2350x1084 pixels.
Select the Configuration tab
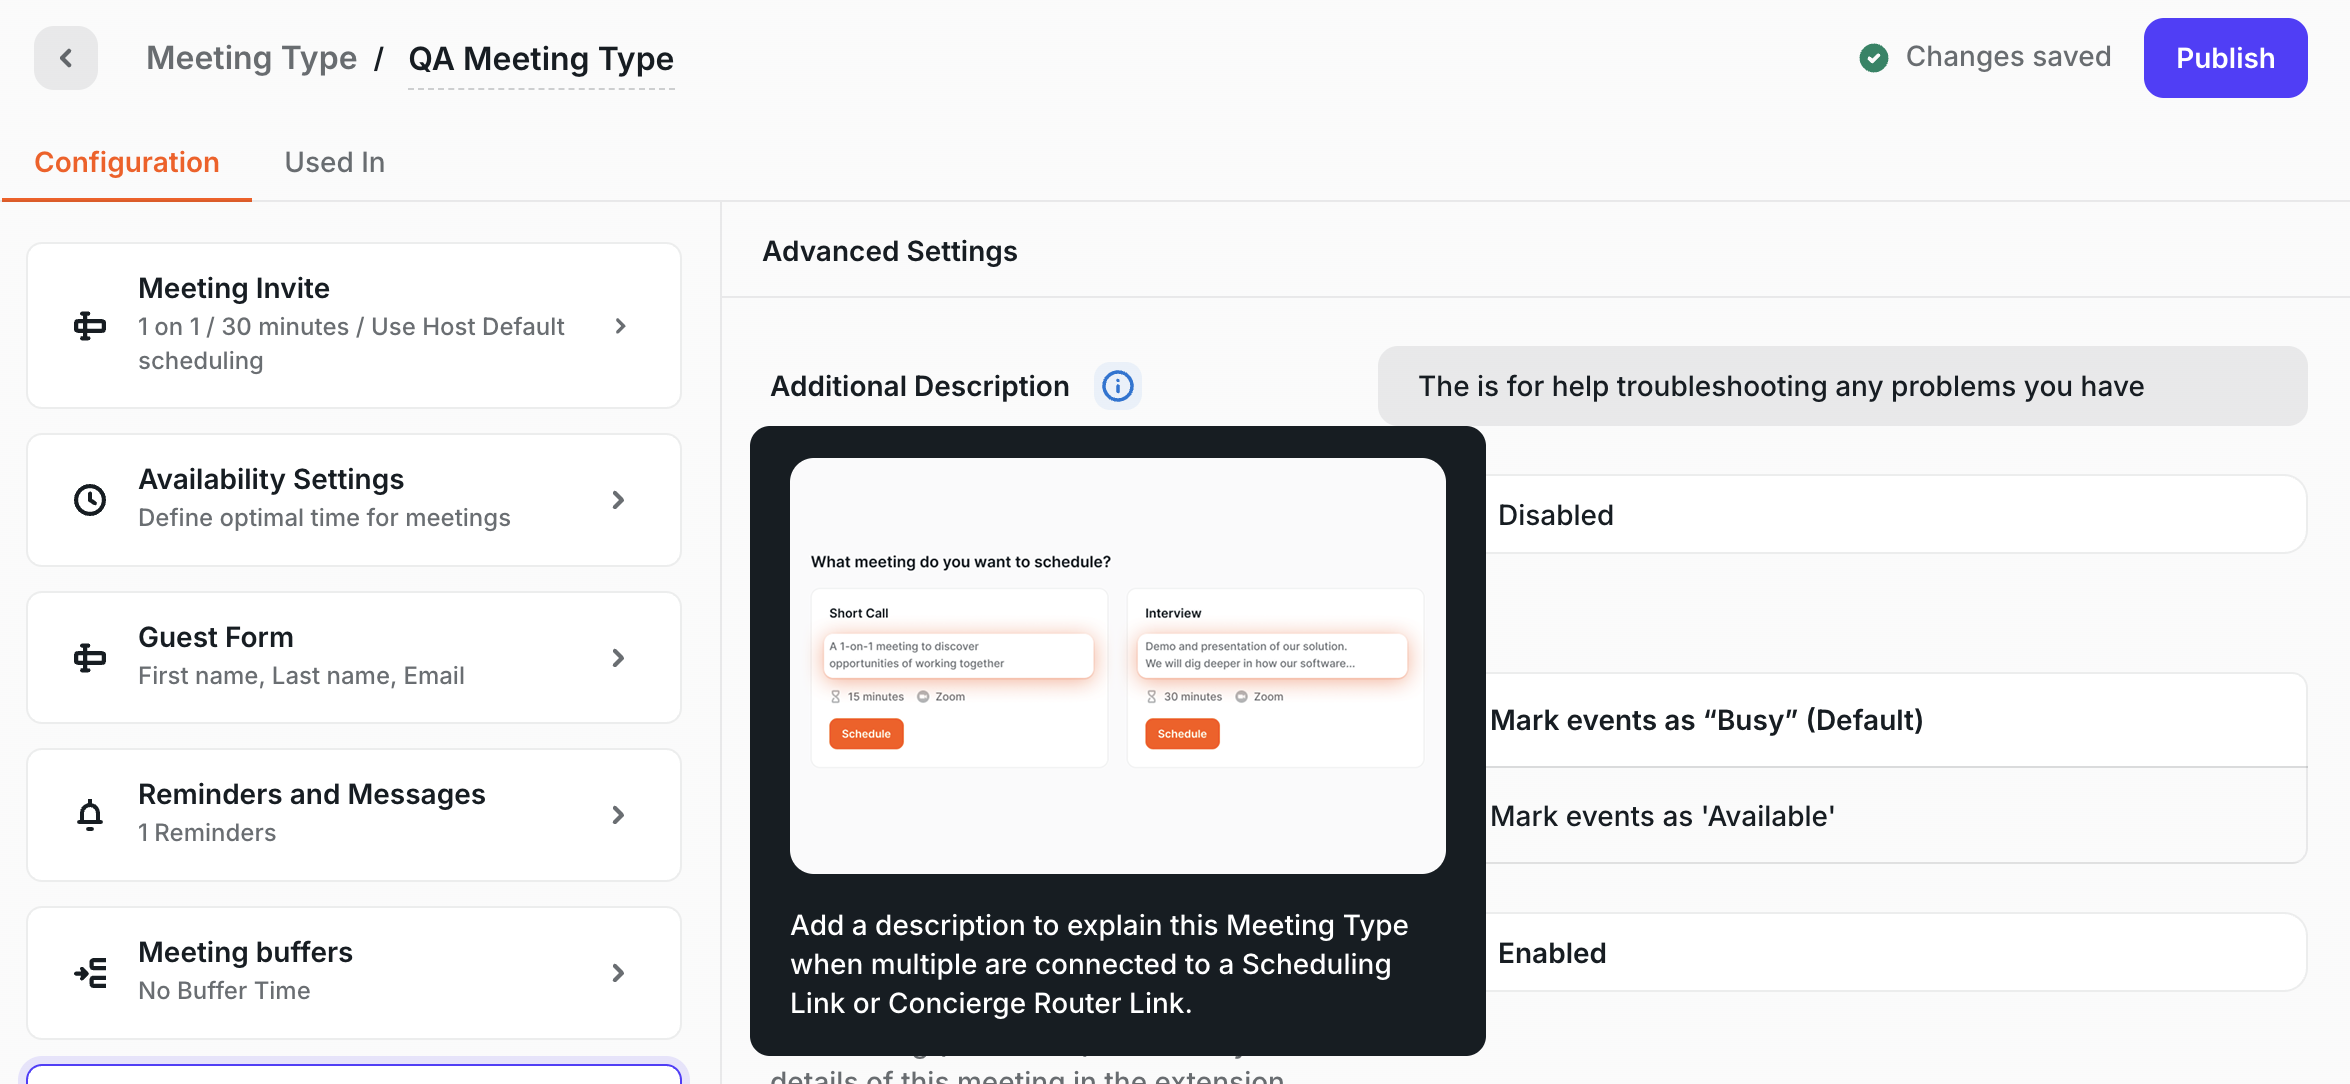coord(127,162)
